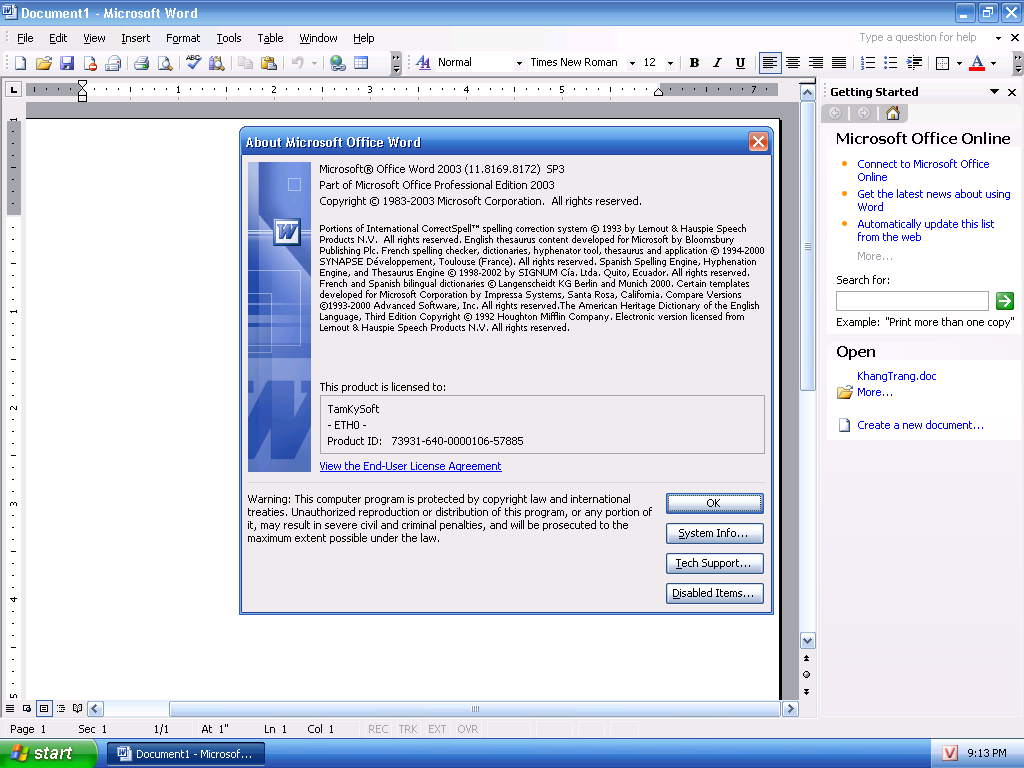Click the Outside Border icon
1024x768 pixels.
pyautogui.click(x=942, y=63)
